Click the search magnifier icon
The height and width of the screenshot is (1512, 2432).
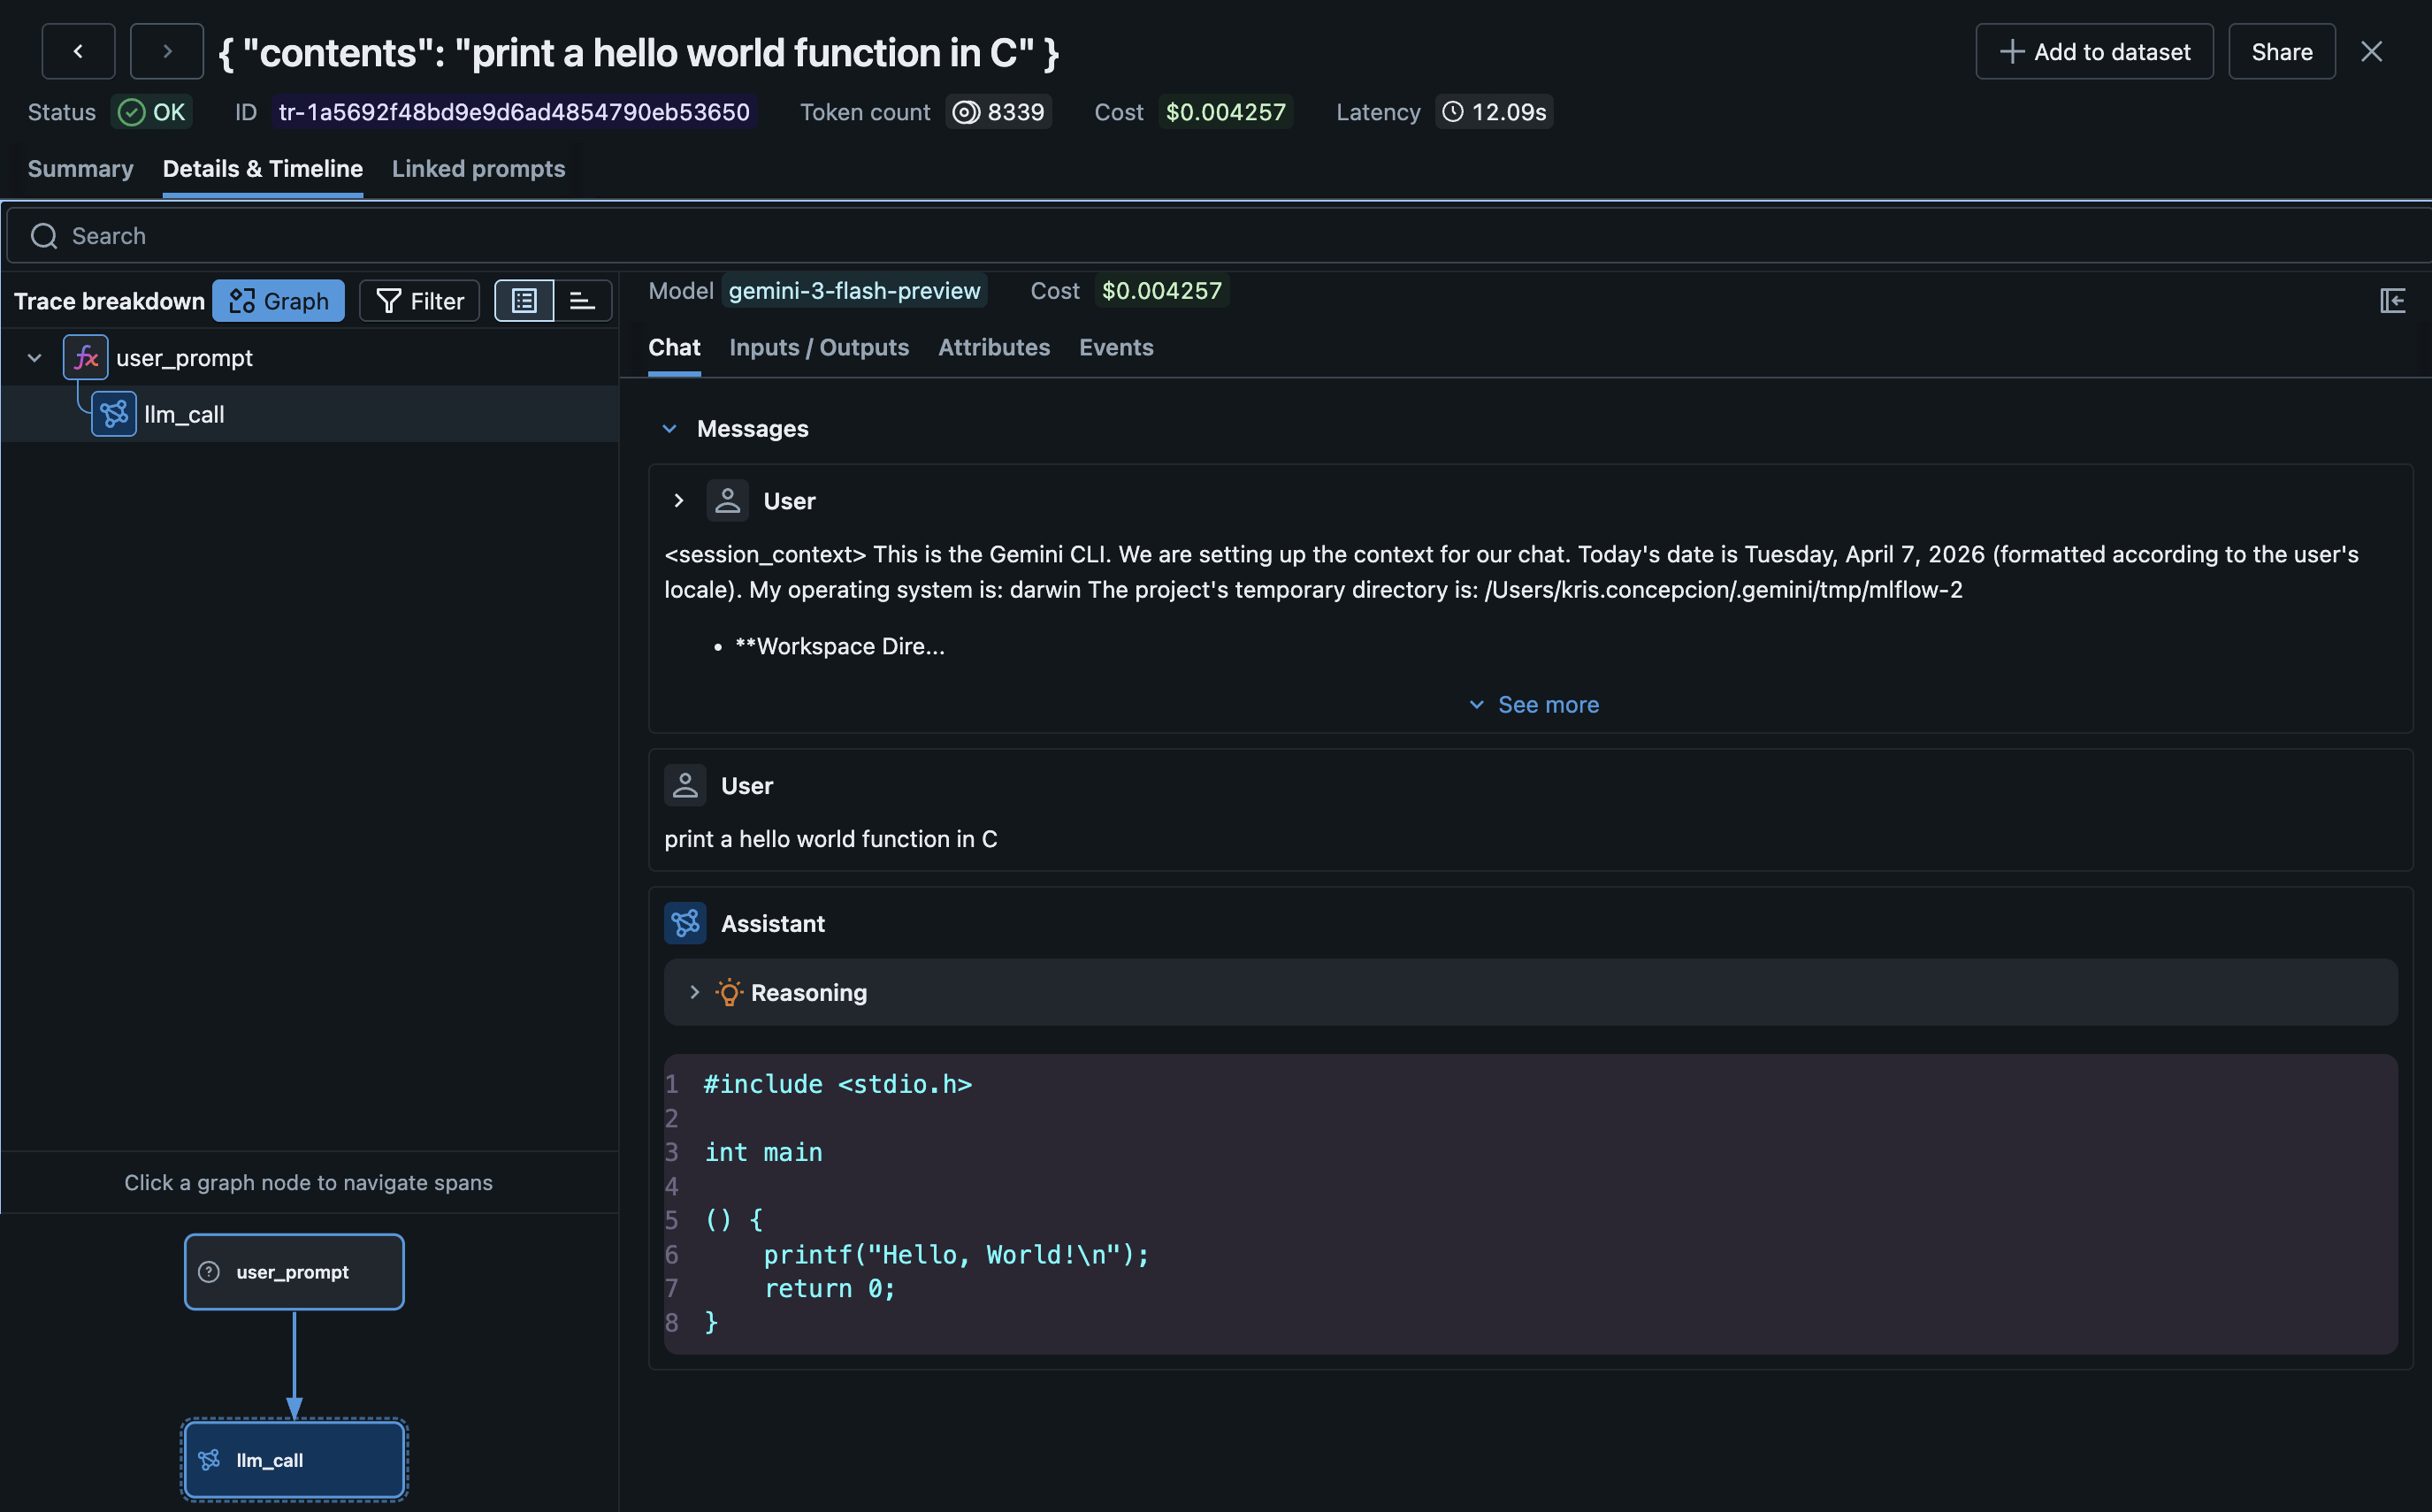pos(44,236)
